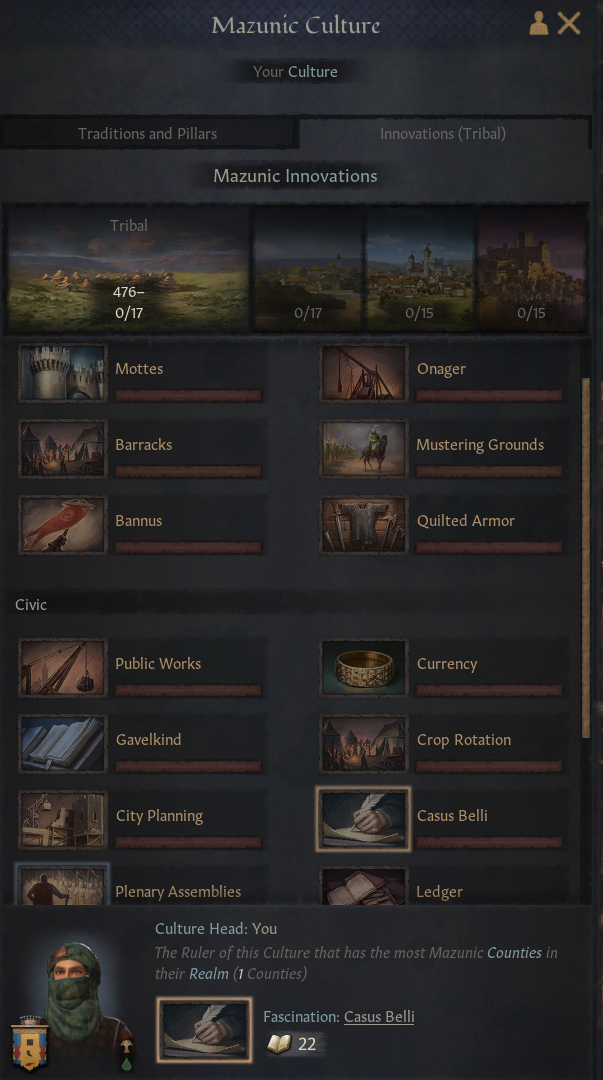
Task: Click the Plenary Assemblies innovation icon
Action: coord(63,885)
